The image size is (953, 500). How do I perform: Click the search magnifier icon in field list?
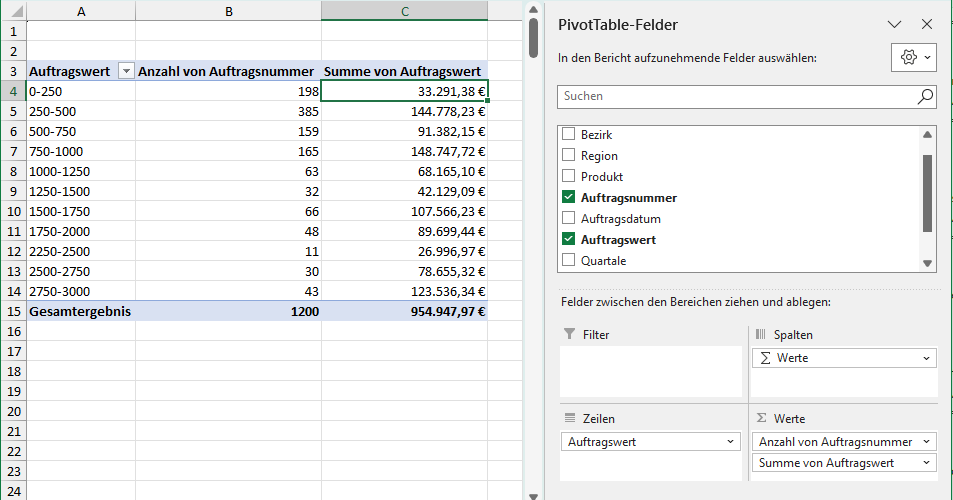coord(925,97)
